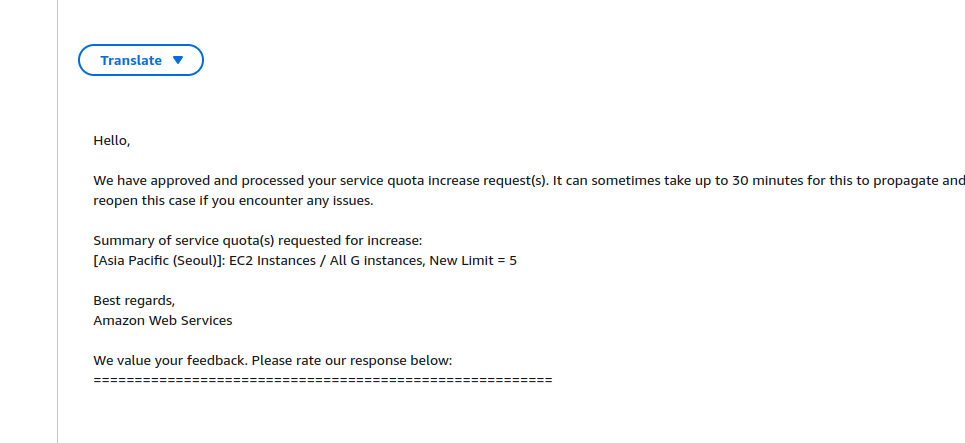
Task: Click "We value your feedback" text
Action: (x=171, y=361)
